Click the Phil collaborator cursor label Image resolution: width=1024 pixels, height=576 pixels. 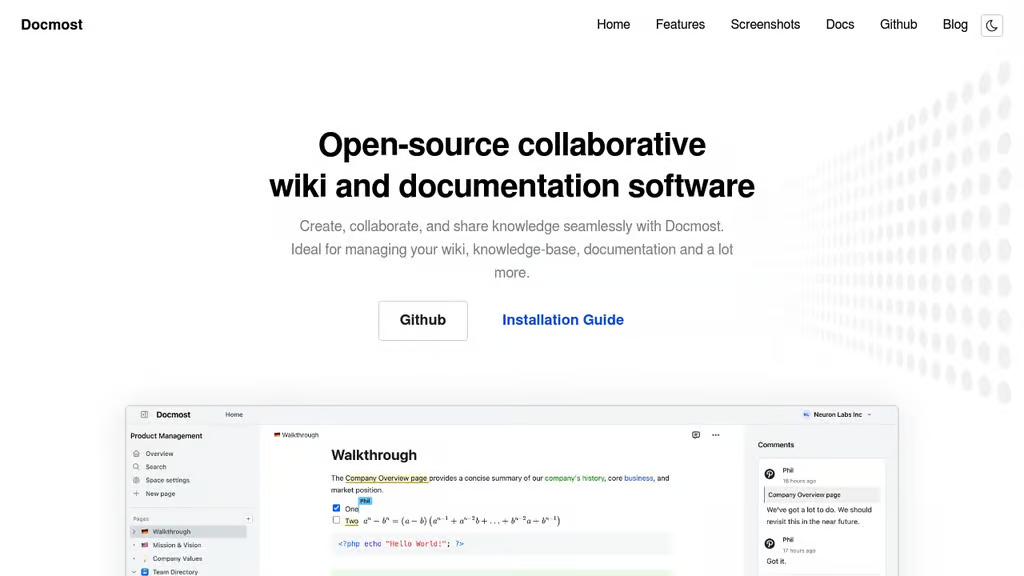tap(365, 501)
